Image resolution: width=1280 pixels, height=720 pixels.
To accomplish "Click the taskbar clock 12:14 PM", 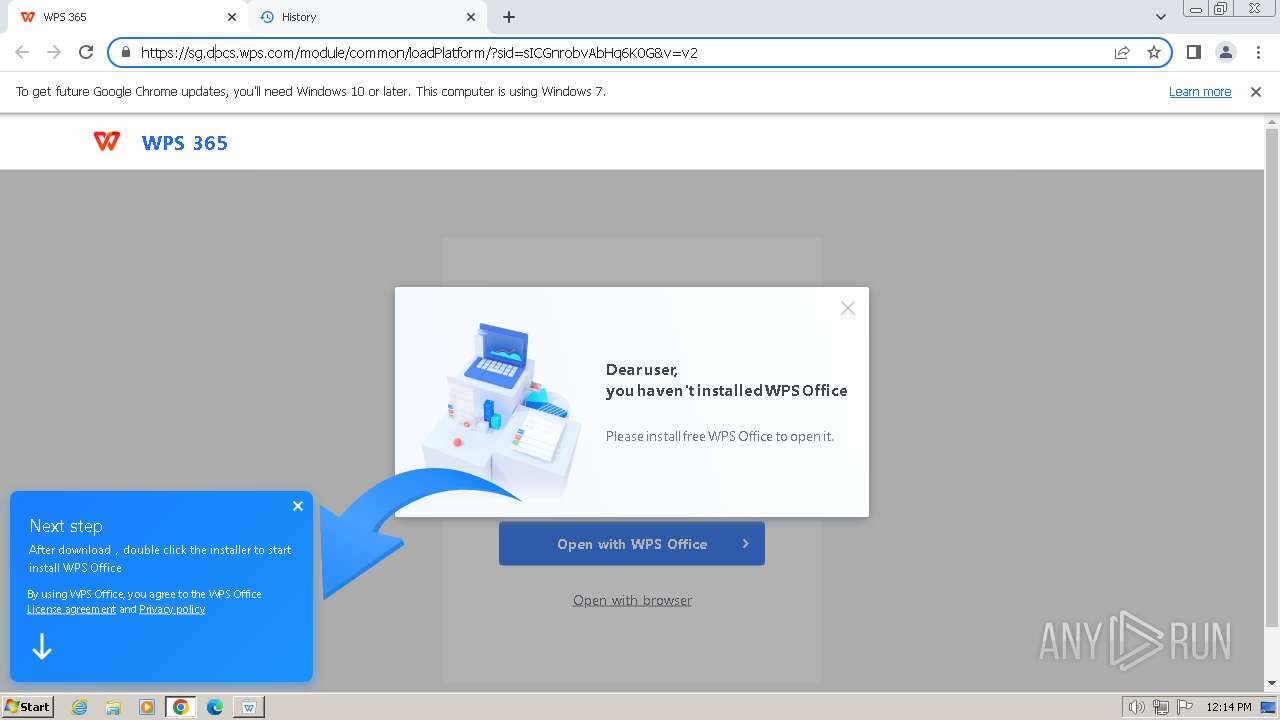I will (x=1229, y=707).
